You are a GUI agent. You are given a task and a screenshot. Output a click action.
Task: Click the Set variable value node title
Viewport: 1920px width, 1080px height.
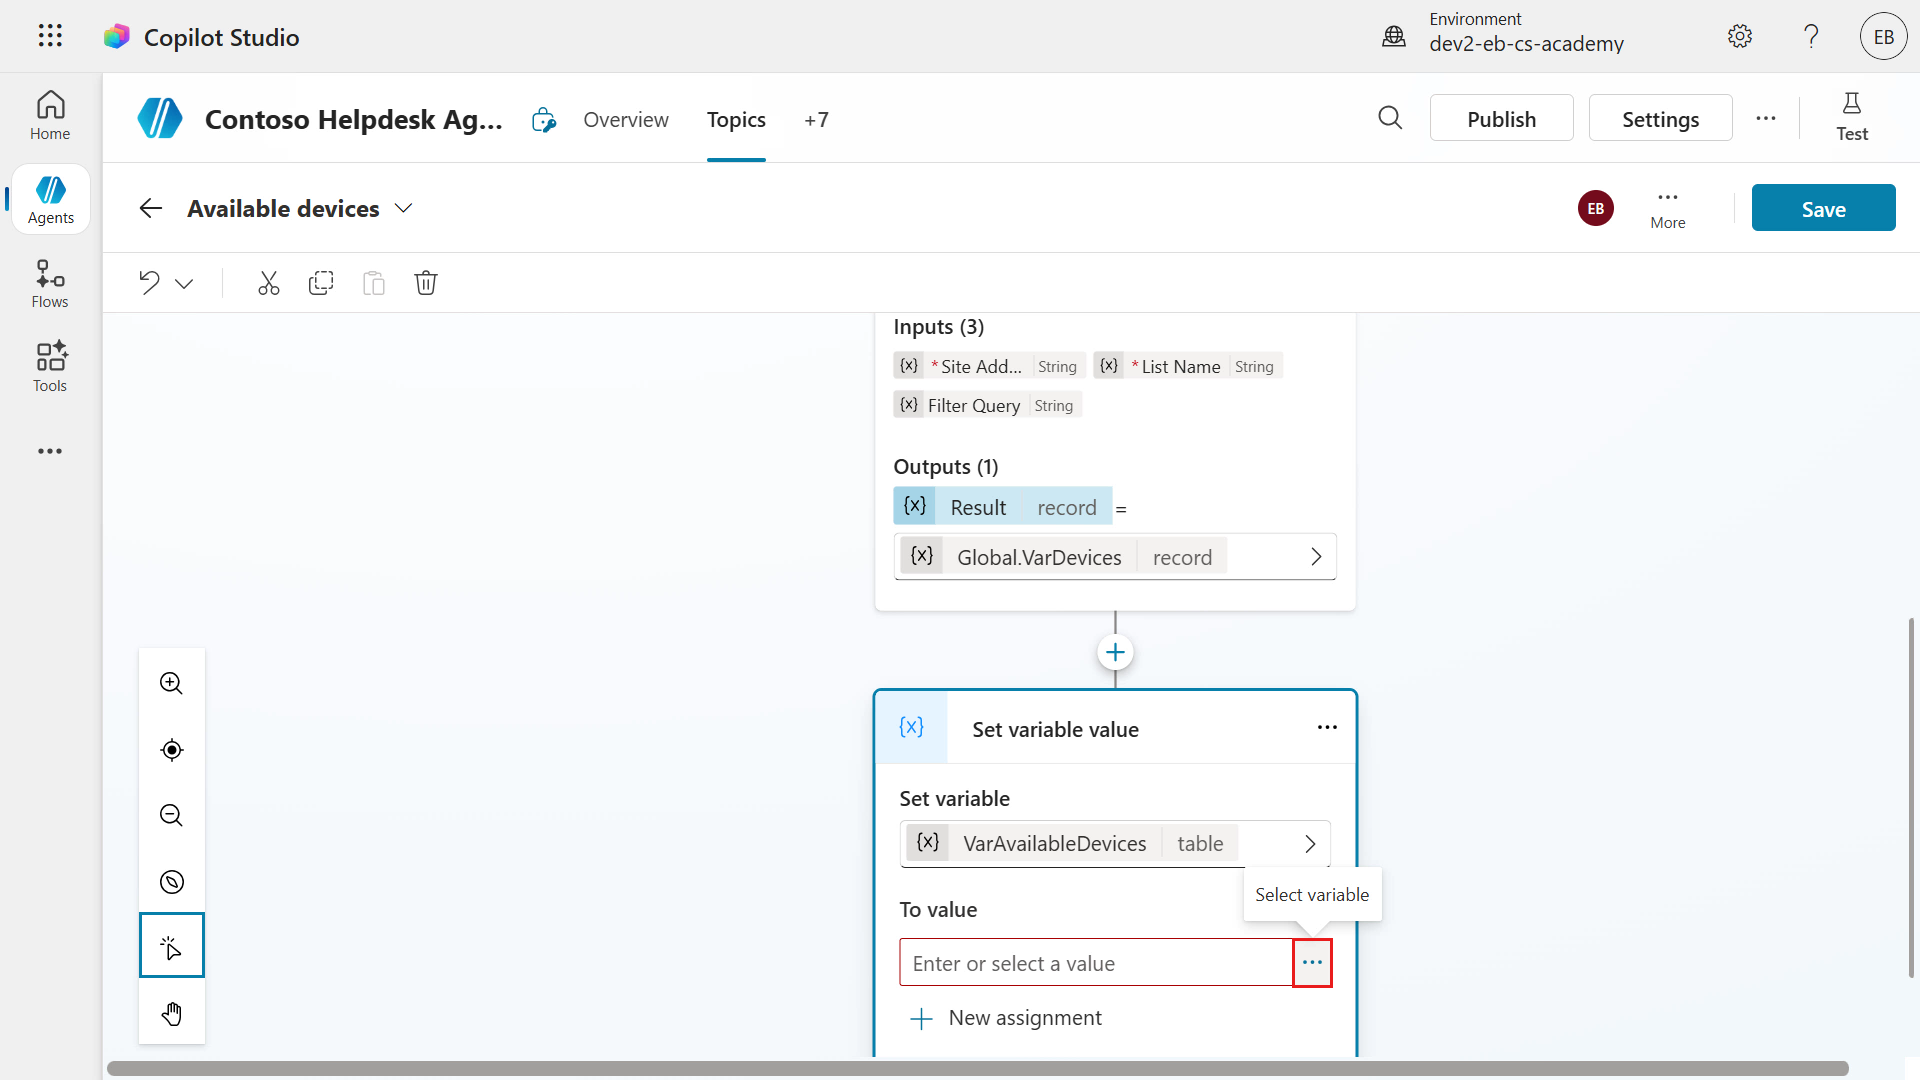coord(1055,729)
